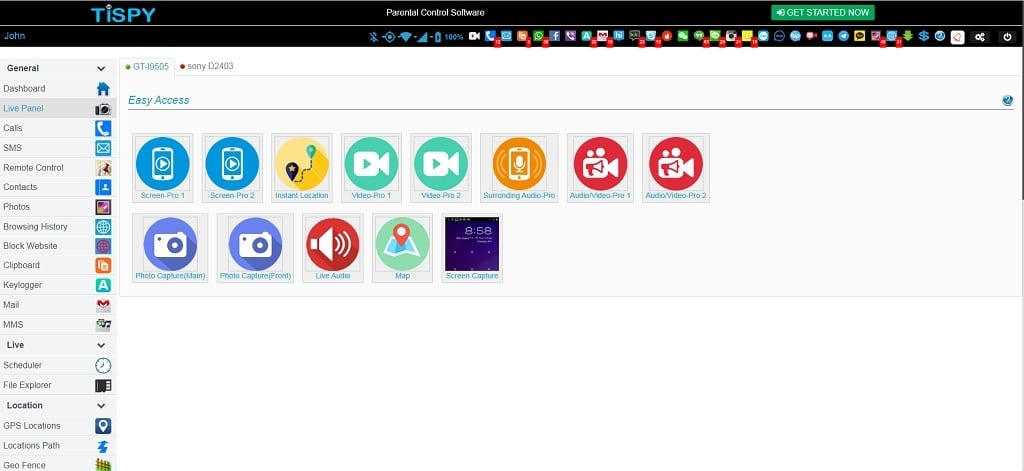Start Video-Pro 1 streaming
This screenshot has height=471, width=1024.
(371, 168)
